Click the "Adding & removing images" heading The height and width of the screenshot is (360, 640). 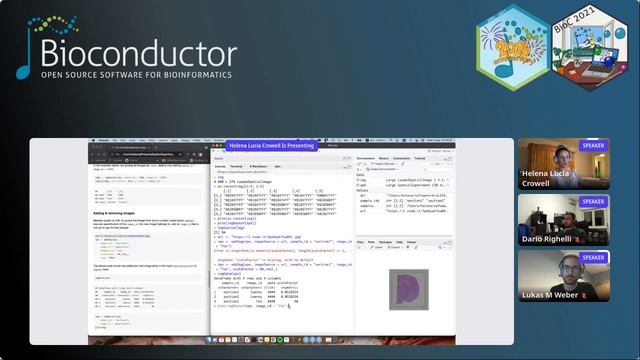pyautogui.click(x=114, y=213)
